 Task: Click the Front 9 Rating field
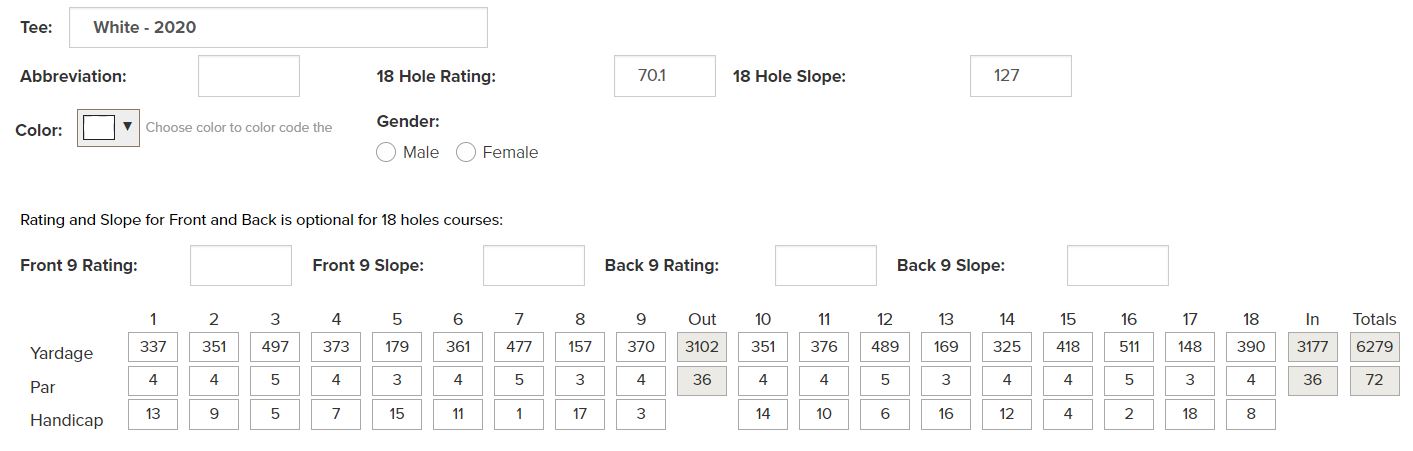pos(241,266)
